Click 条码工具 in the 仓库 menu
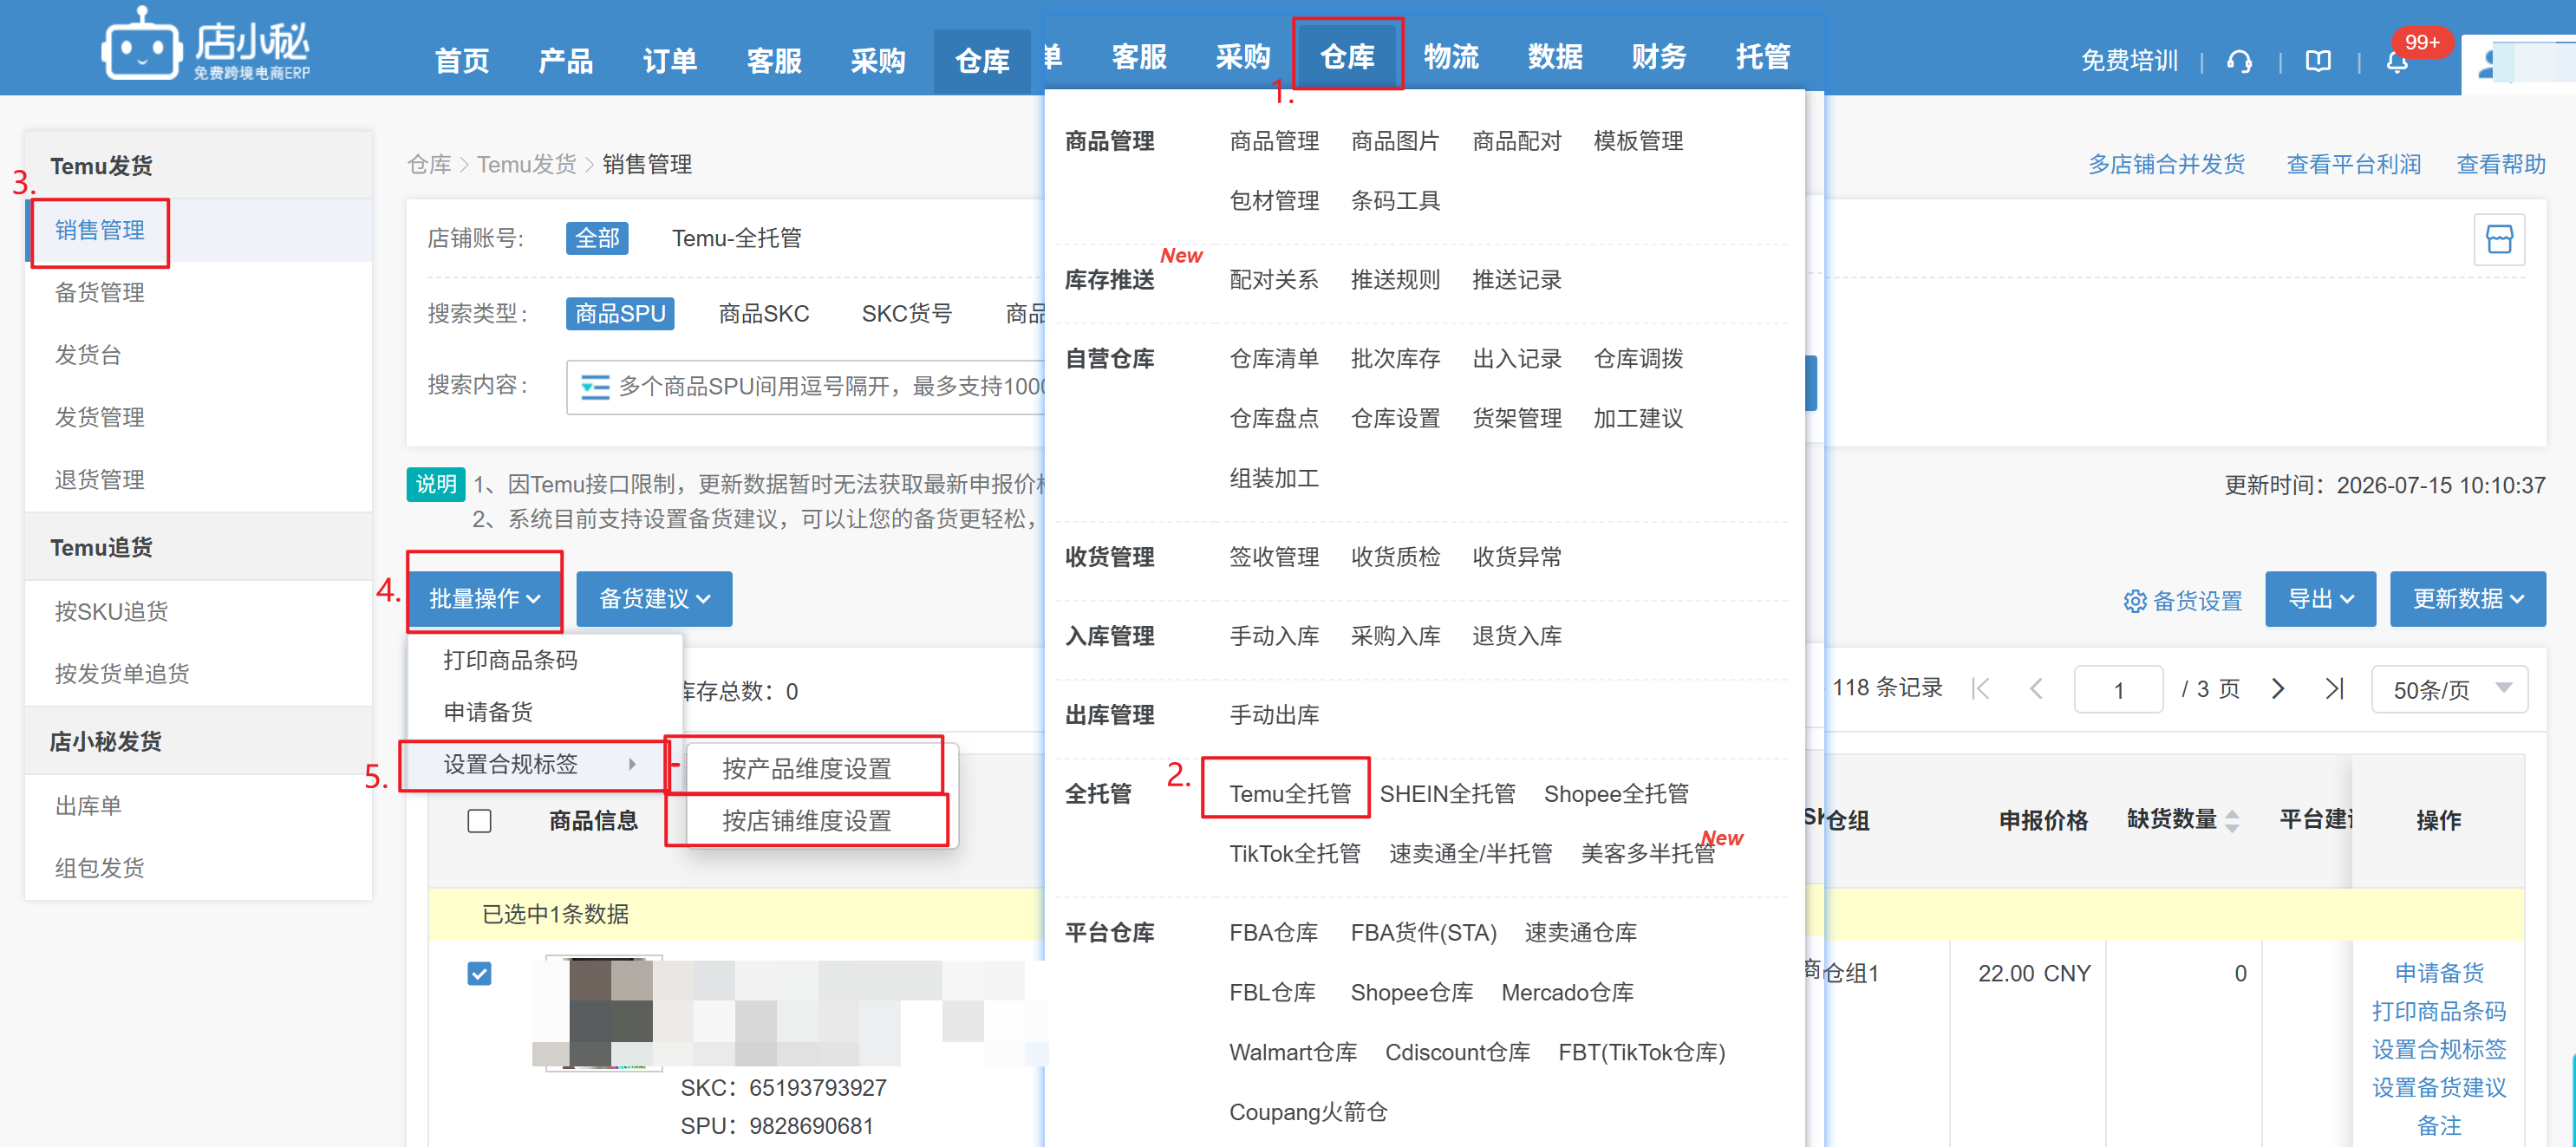This screenshot has height=1147, width=2576. click(x=1395, y=200)
